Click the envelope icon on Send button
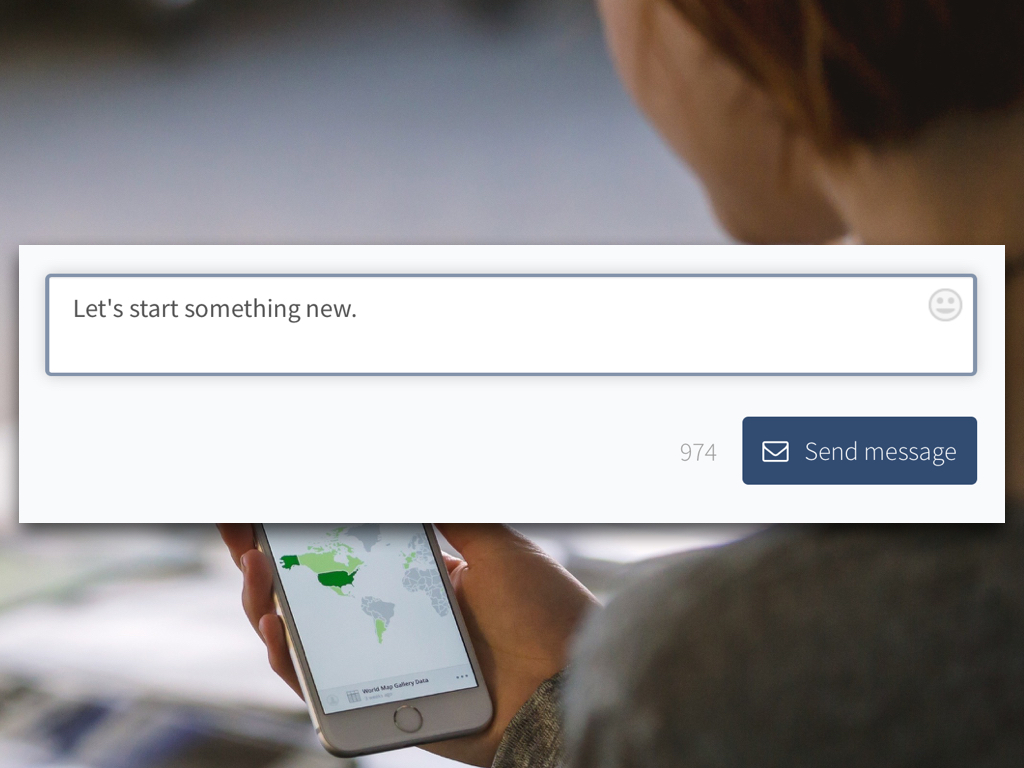Viewport: 1024px width, 768px height. (775, 451)
